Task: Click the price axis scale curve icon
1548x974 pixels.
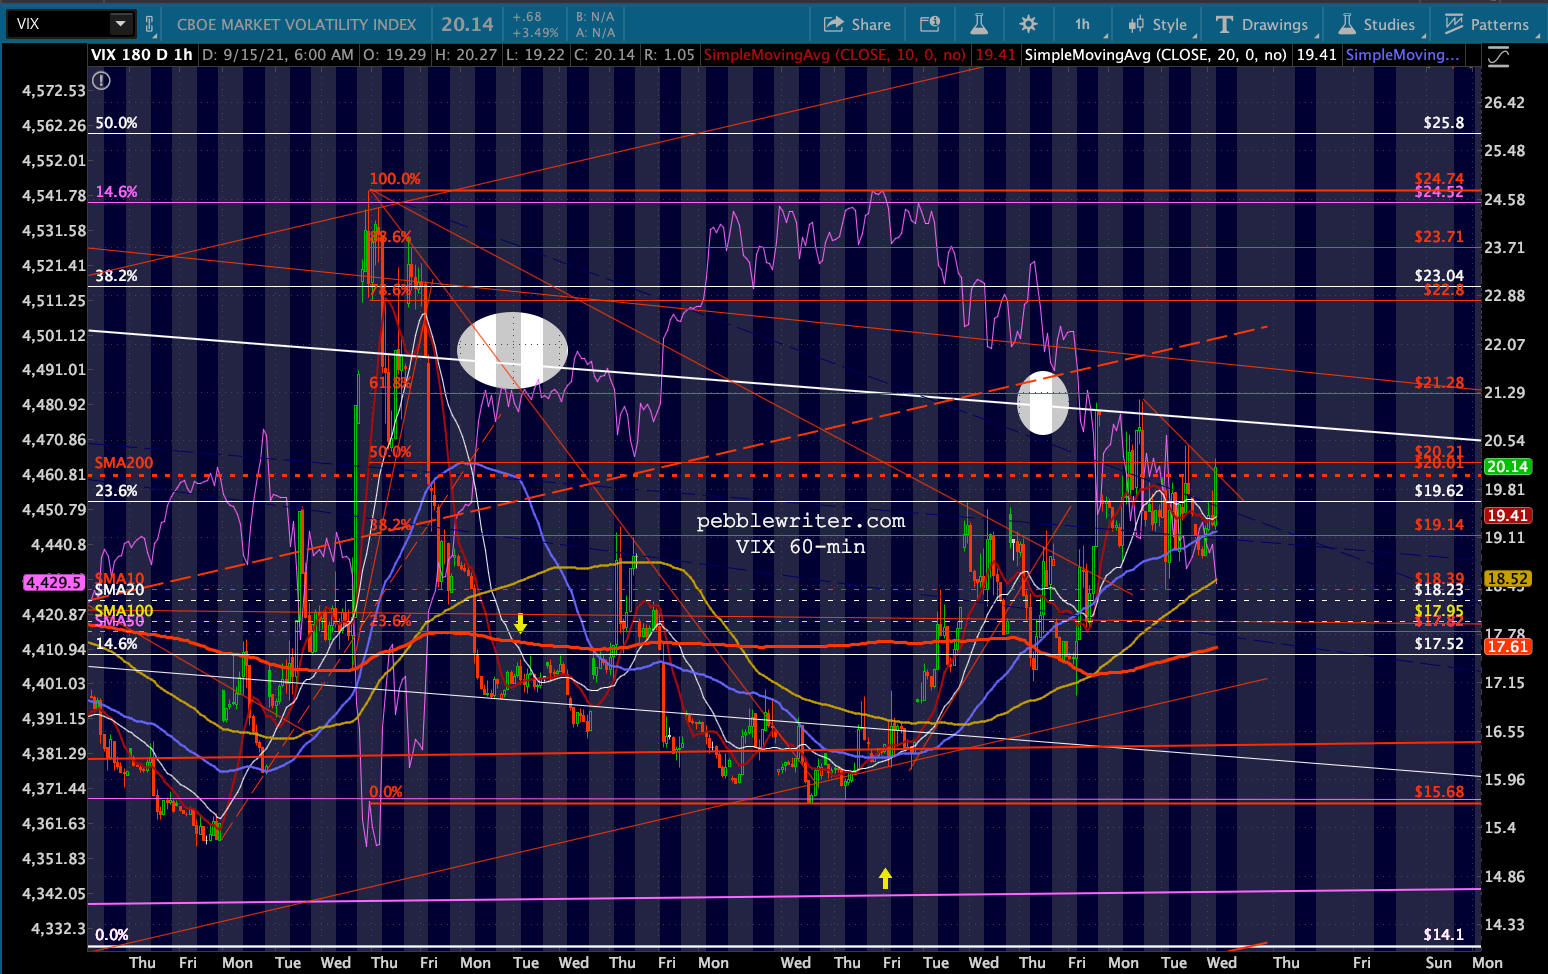Action: click(x=1498, y=57)
